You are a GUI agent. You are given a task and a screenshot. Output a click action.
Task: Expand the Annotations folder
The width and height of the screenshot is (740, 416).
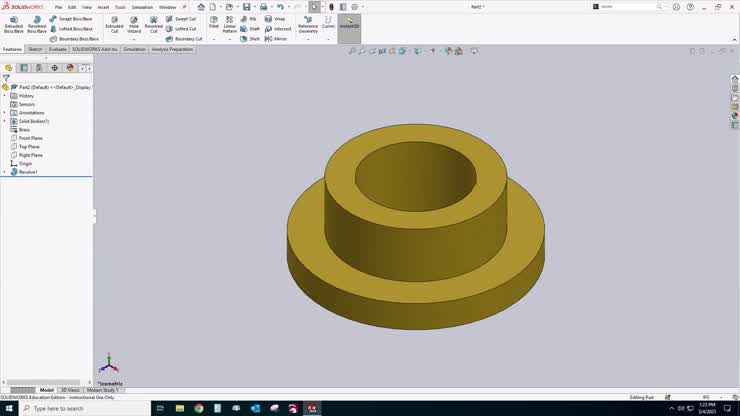pos(5,113)
